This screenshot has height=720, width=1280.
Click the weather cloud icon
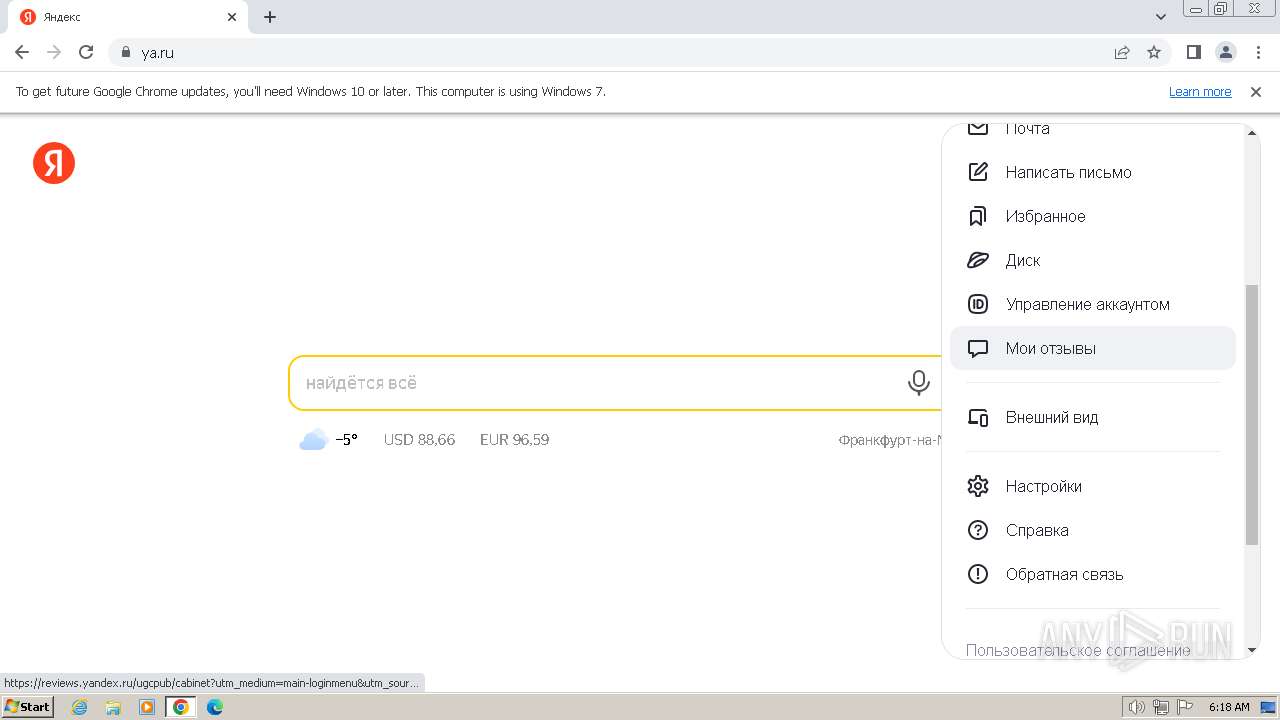(313, 440)
